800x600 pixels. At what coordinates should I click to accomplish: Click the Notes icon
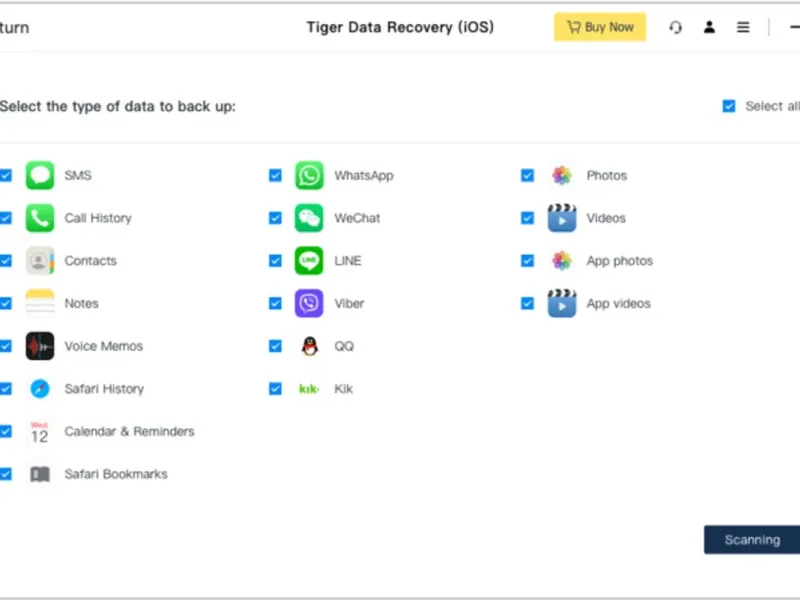coord(40,303)
